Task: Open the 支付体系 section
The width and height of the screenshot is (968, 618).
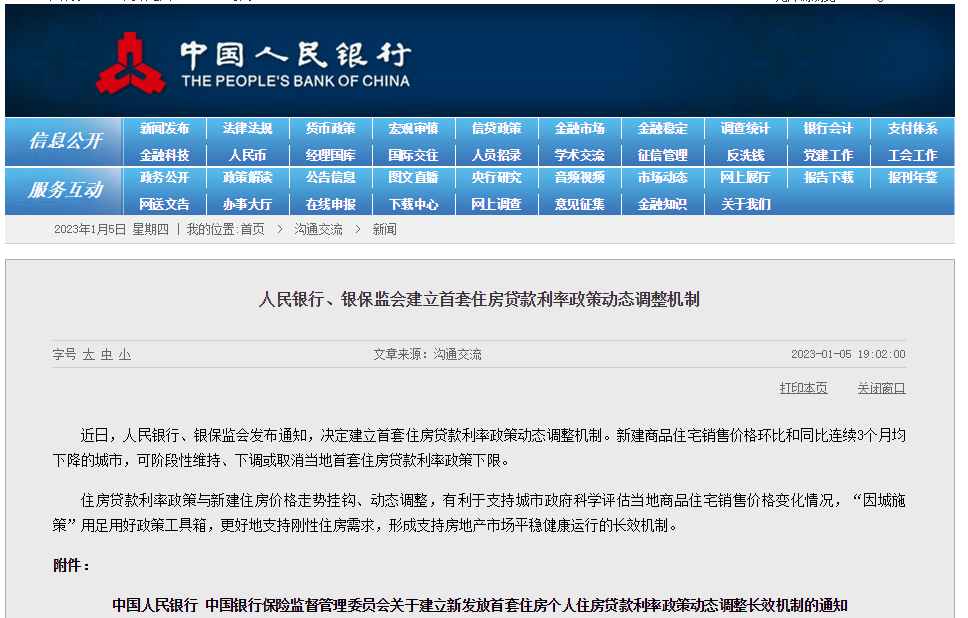Action: point(912,128)
